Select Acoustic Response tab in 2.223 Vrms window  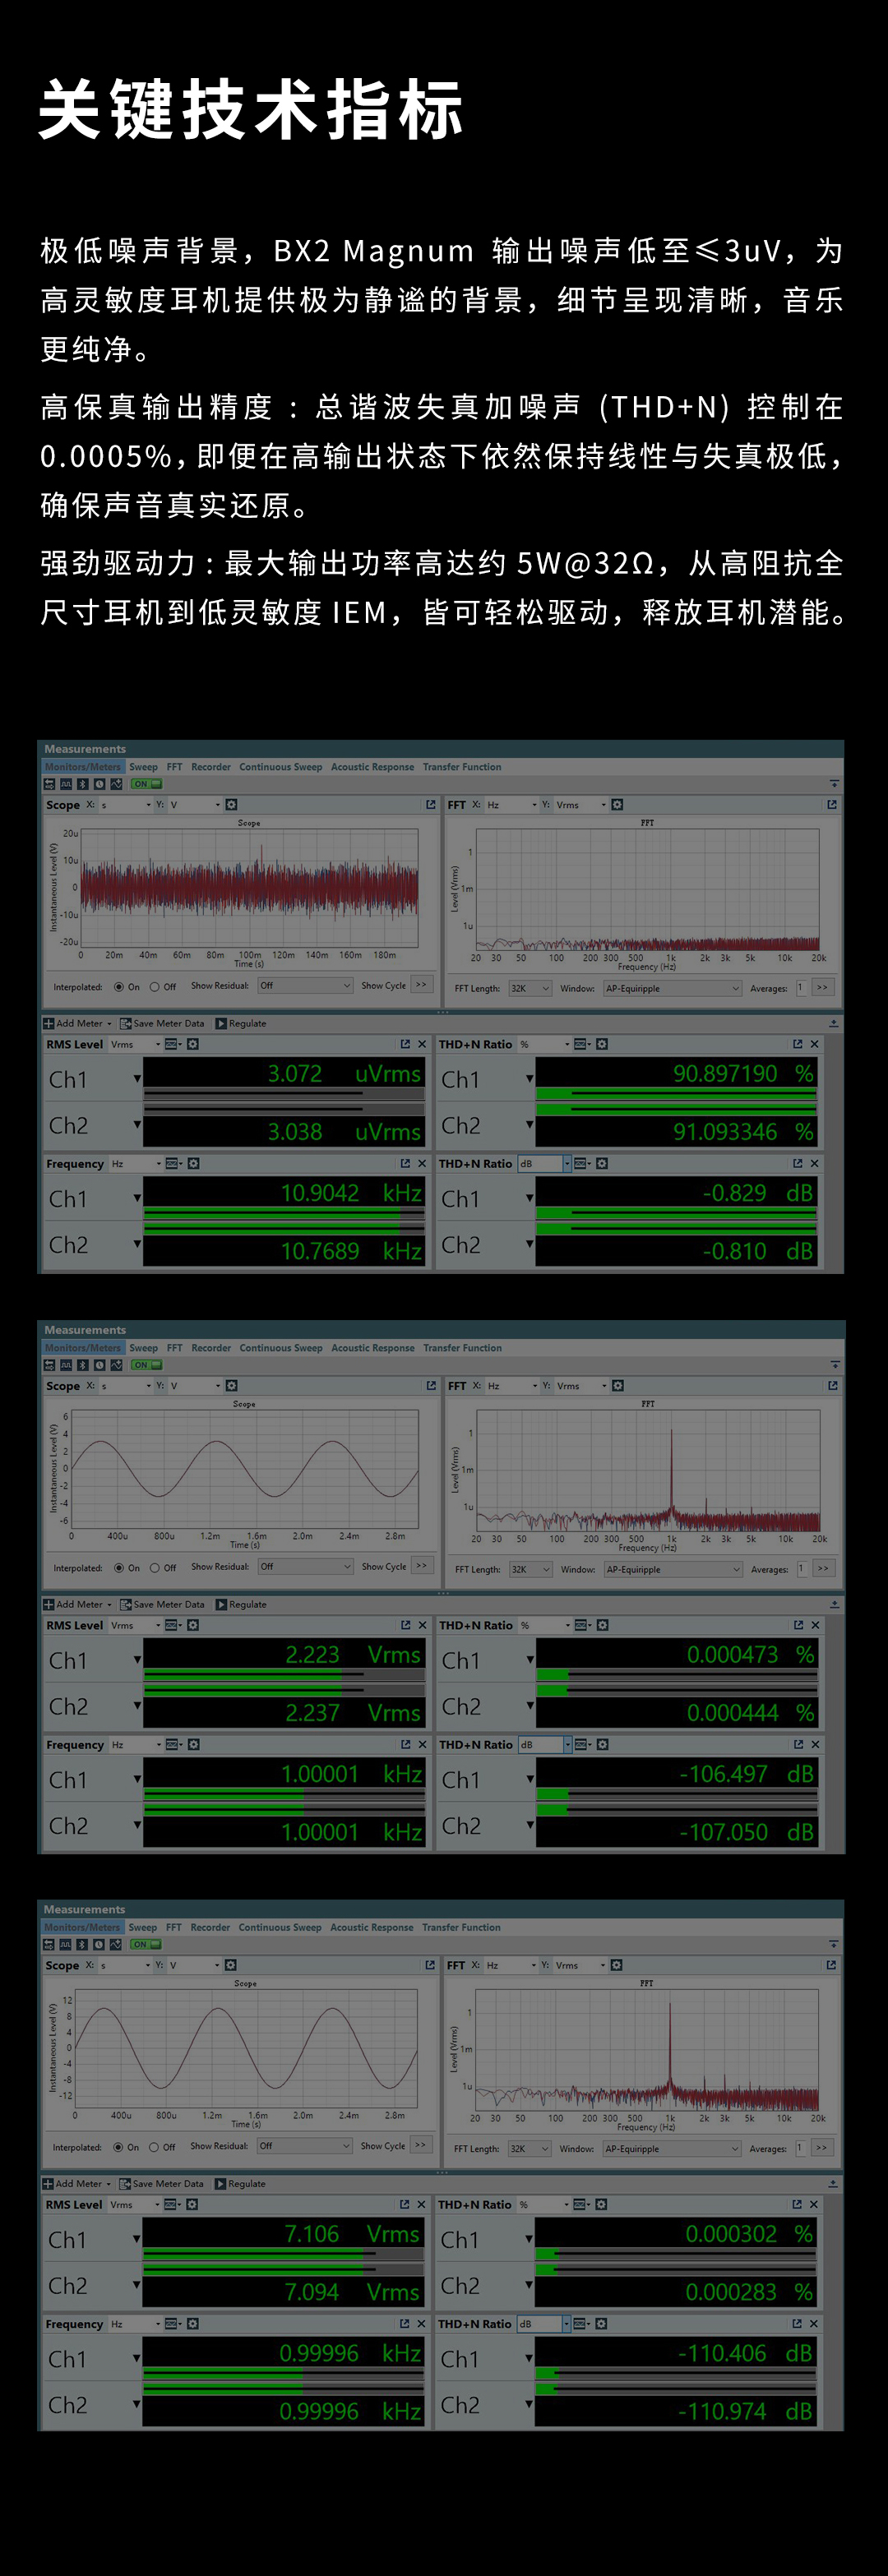373,1348
